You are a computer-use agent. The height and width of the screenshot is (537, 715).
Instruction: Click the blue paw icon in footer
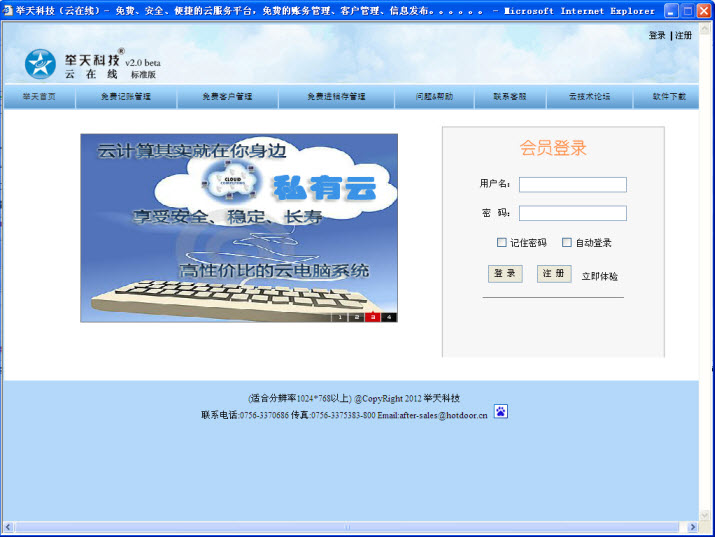click(501, 412)
